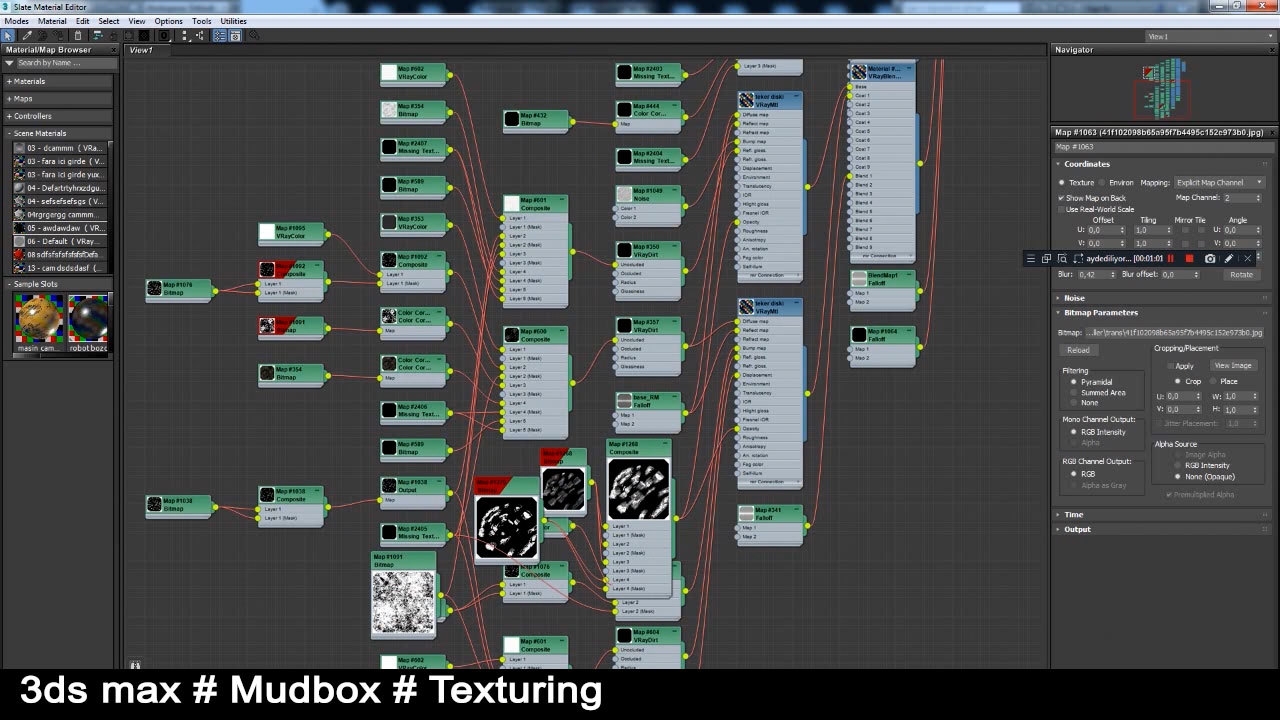The image size is (1280, 720).
Task: Click the Reload button
Action: click(1078, 350)
